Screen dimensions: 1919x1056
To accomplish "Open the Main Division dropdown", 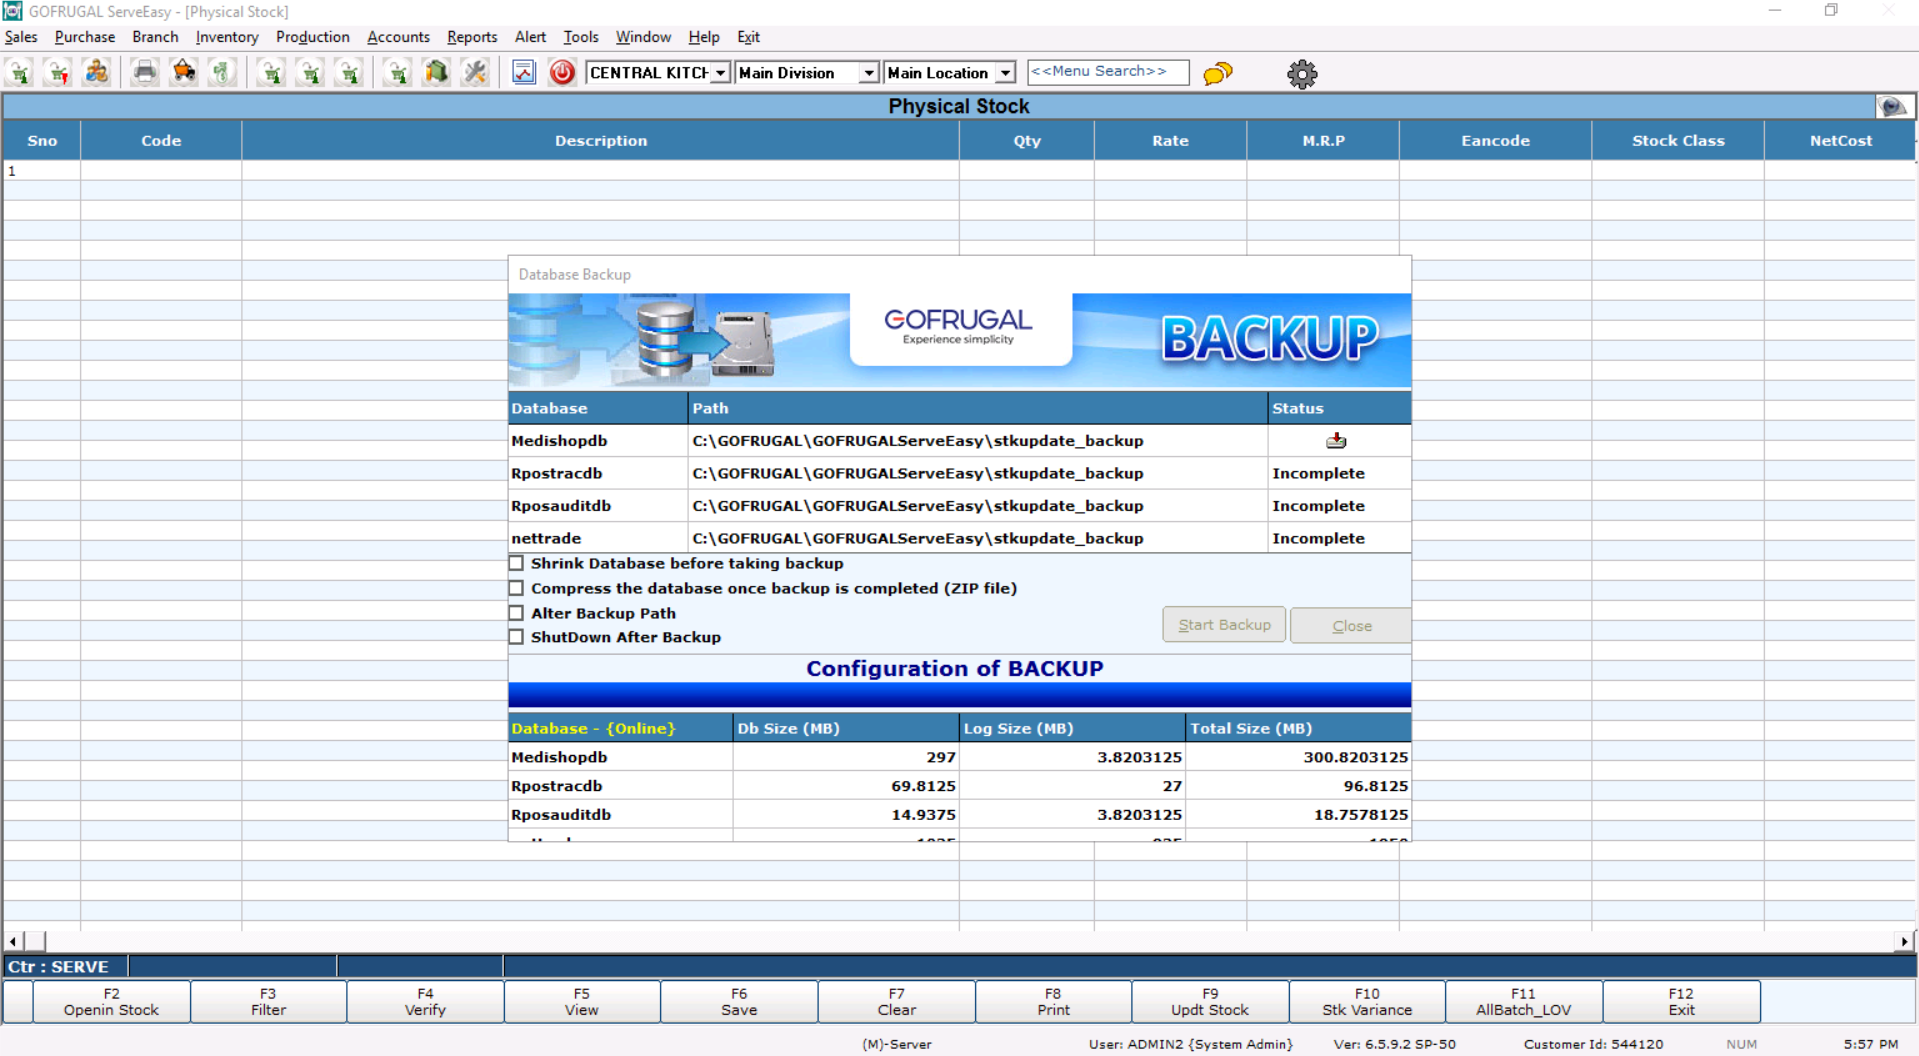I will coord(868,73).
